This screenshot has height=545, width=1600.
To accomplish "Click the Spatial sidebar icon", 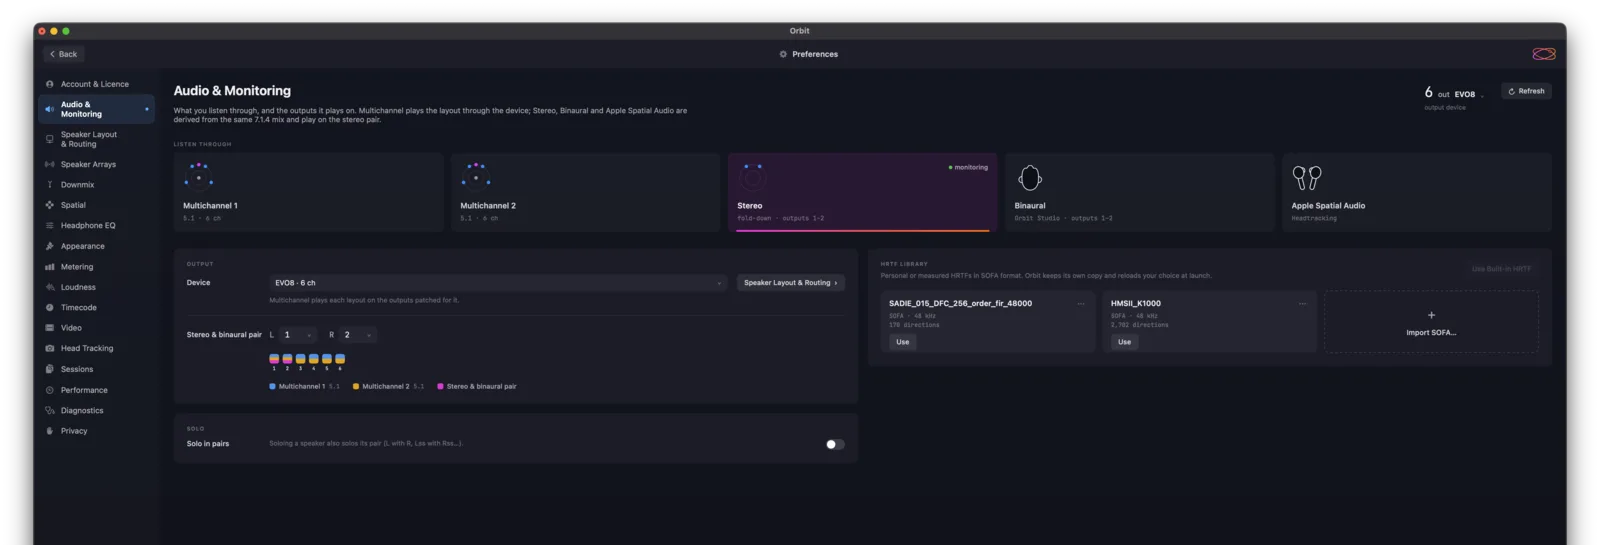I will [50, 205].
